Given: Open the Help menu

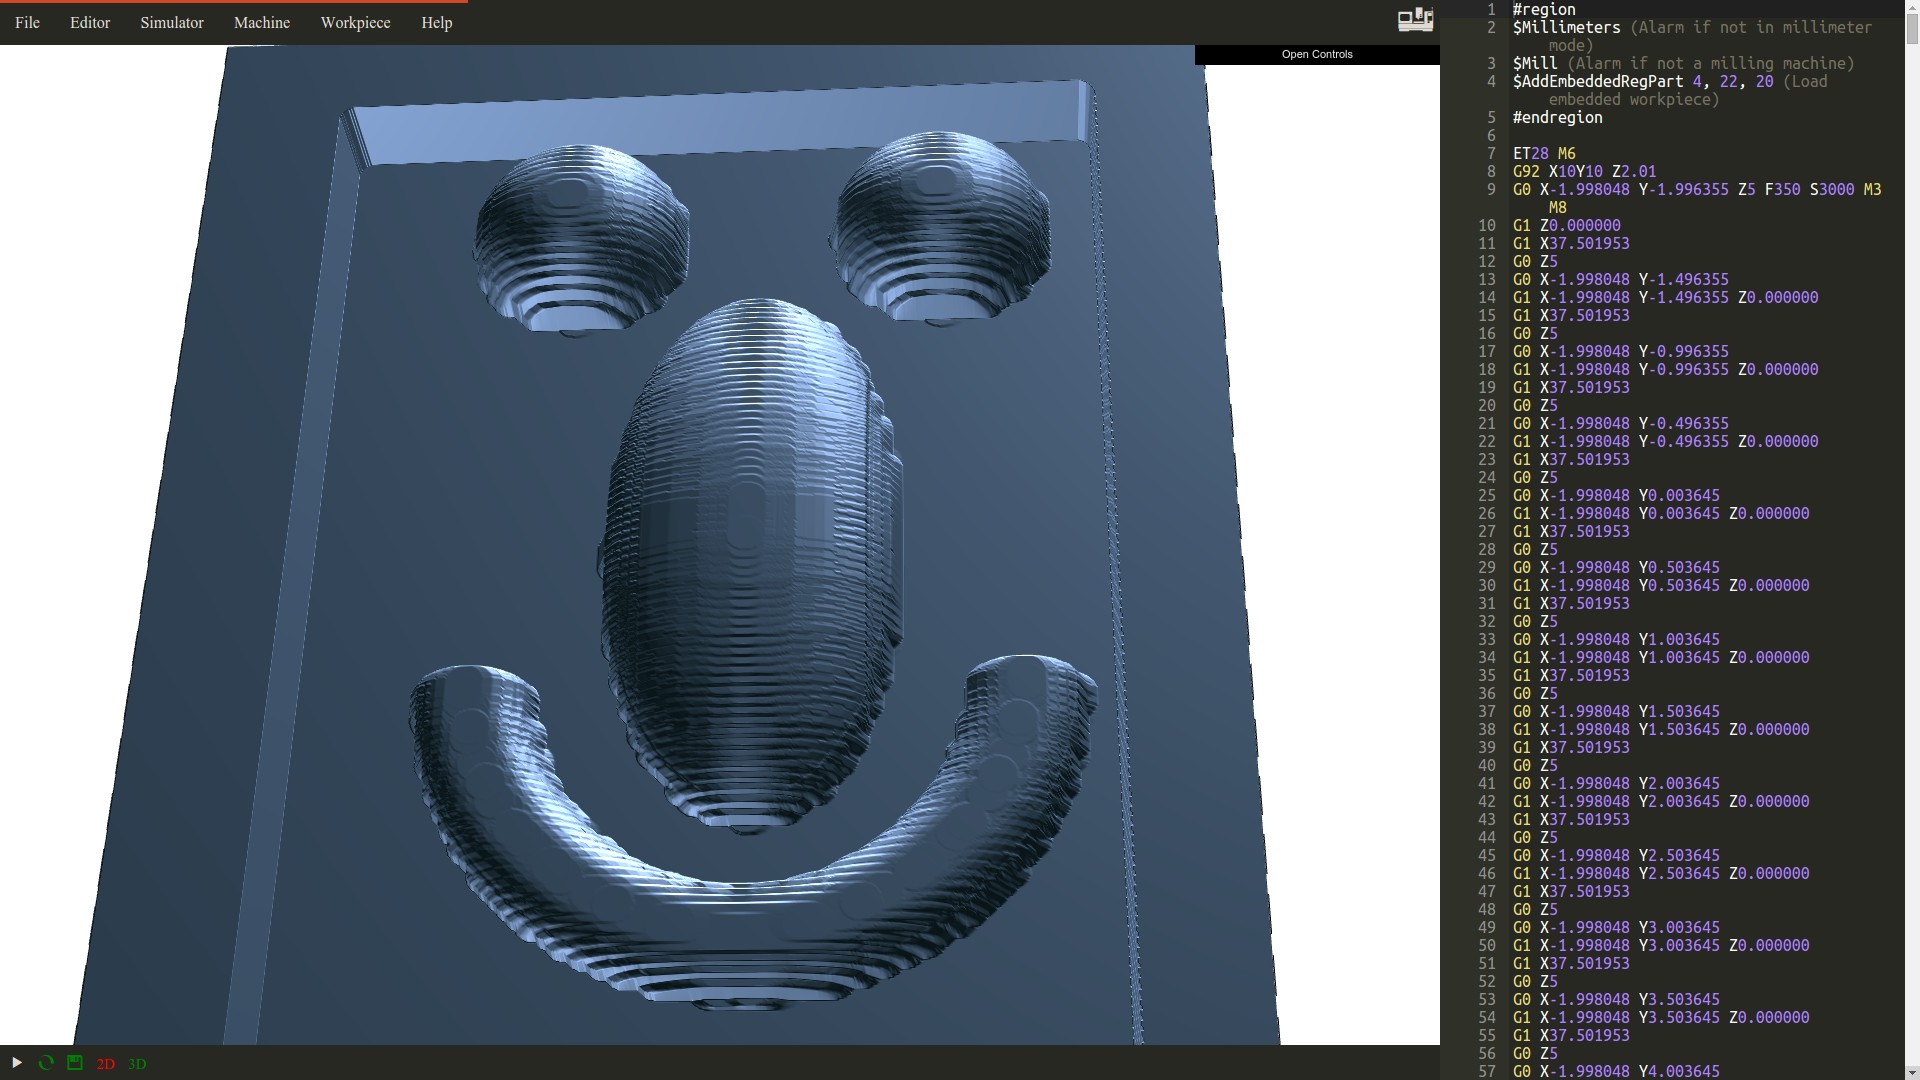Looking at the screenshot, I should click(437, 22).
